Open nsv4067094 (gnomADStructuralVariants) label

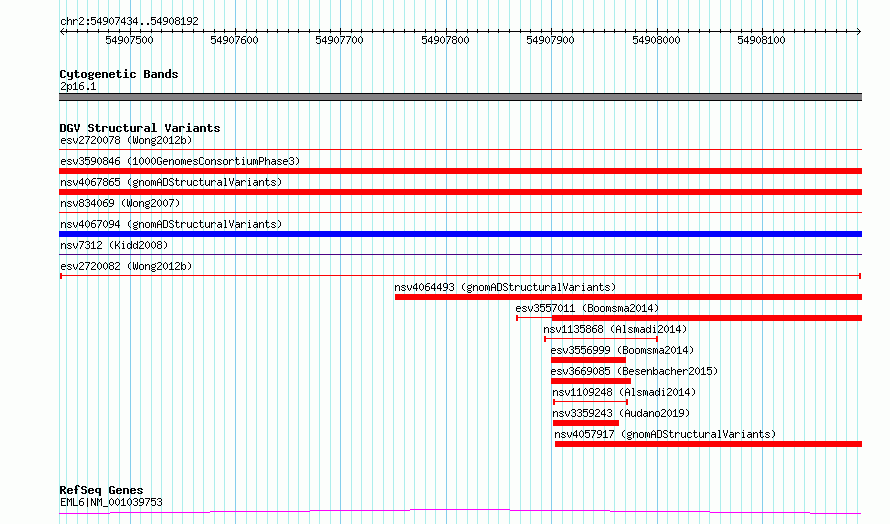coord(171,224)
